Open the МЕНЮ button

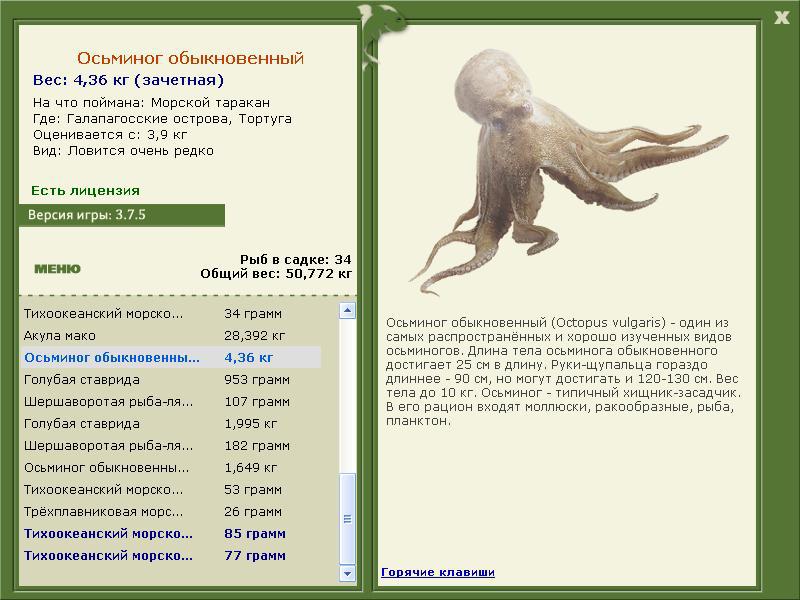click(57, 269)
